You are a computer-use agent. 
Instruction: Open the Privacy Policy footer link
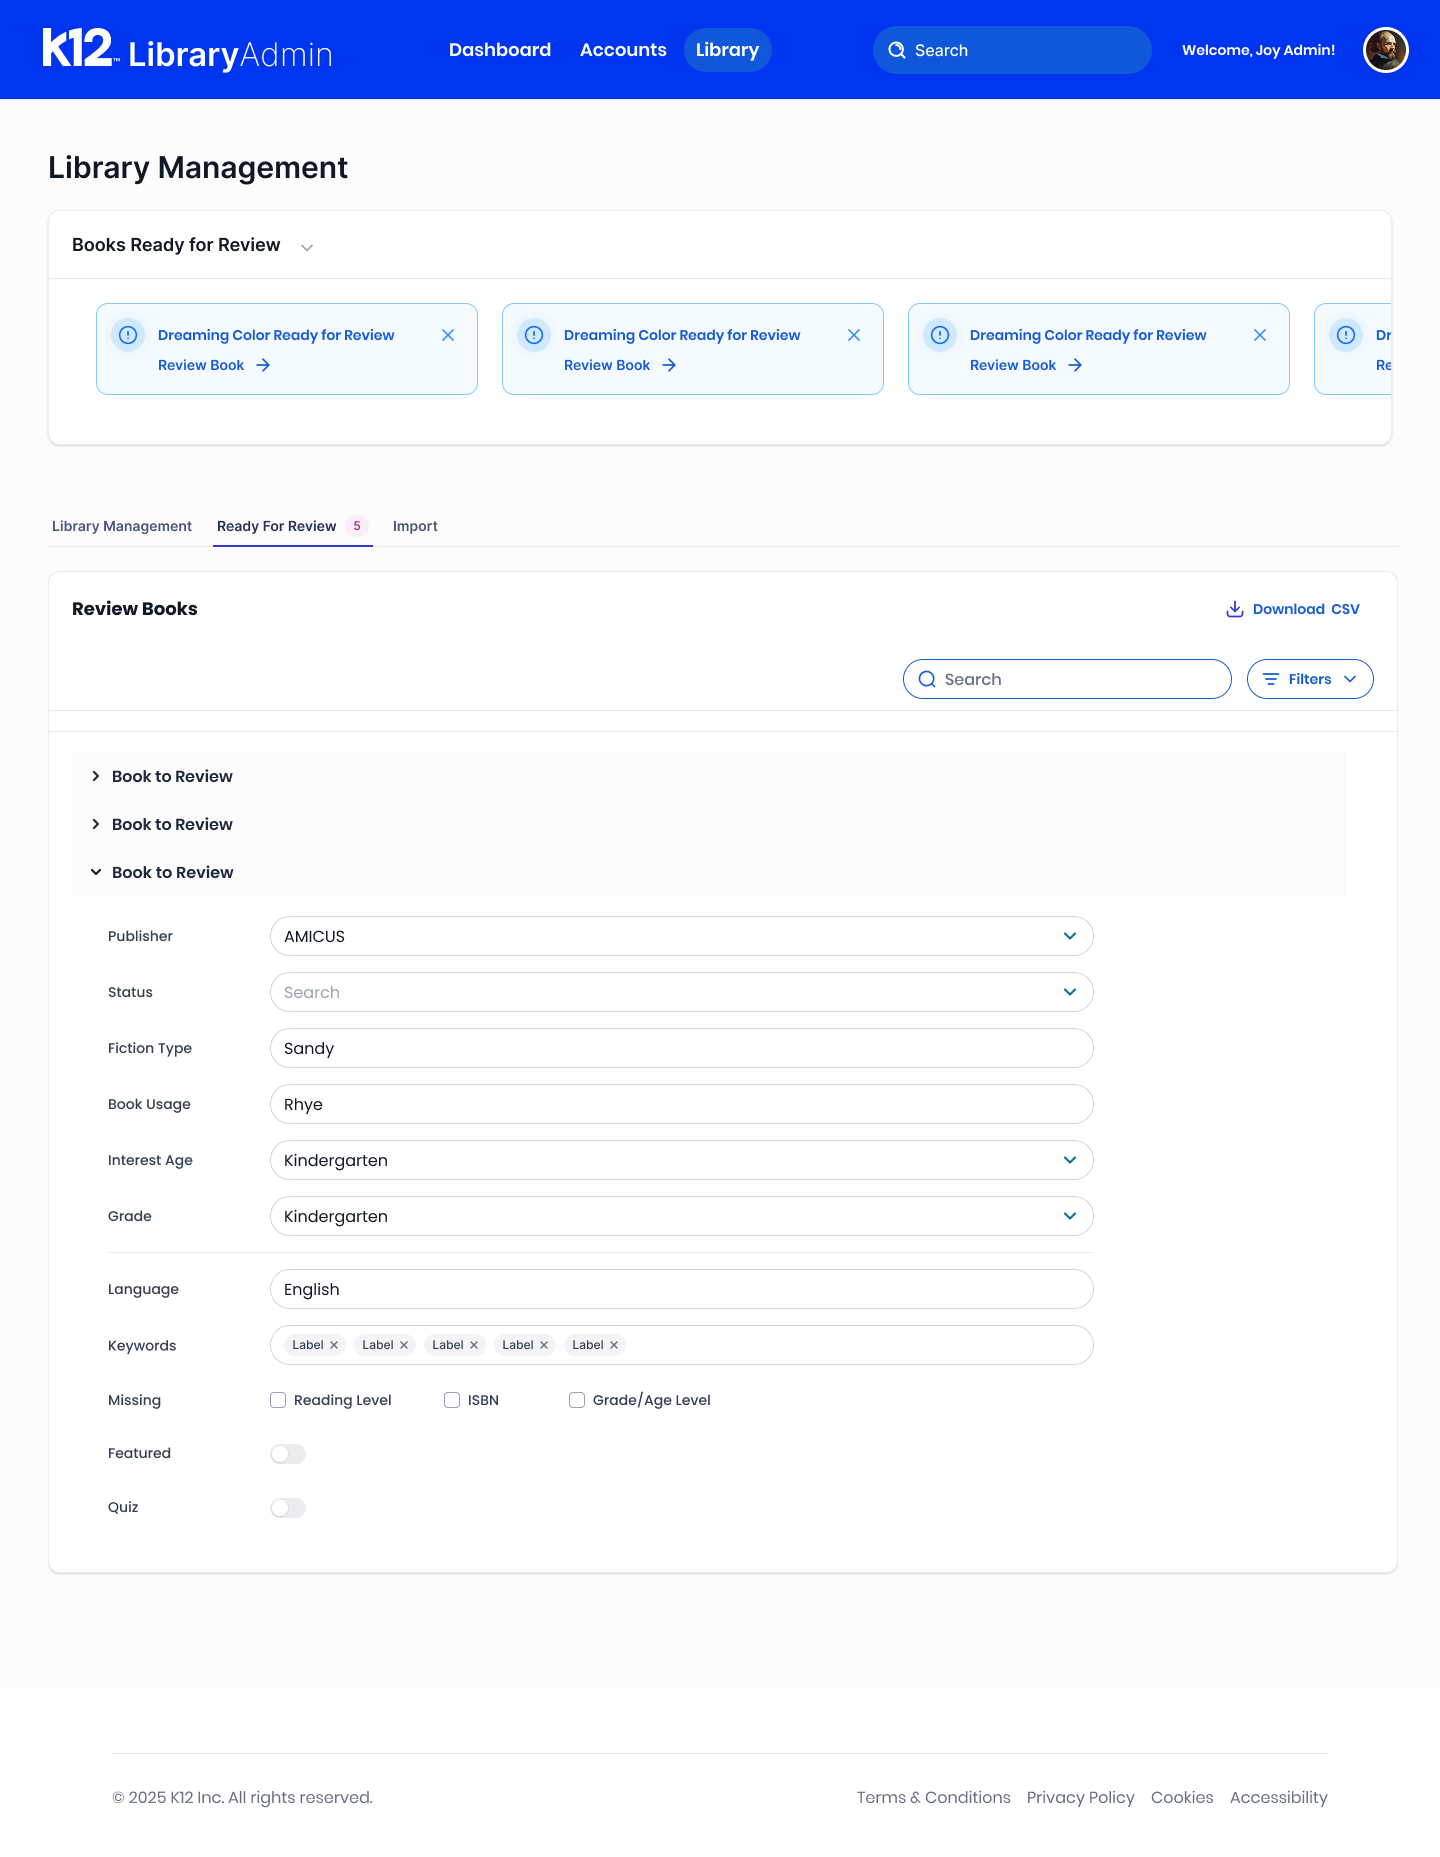tap(1080, 1797)
